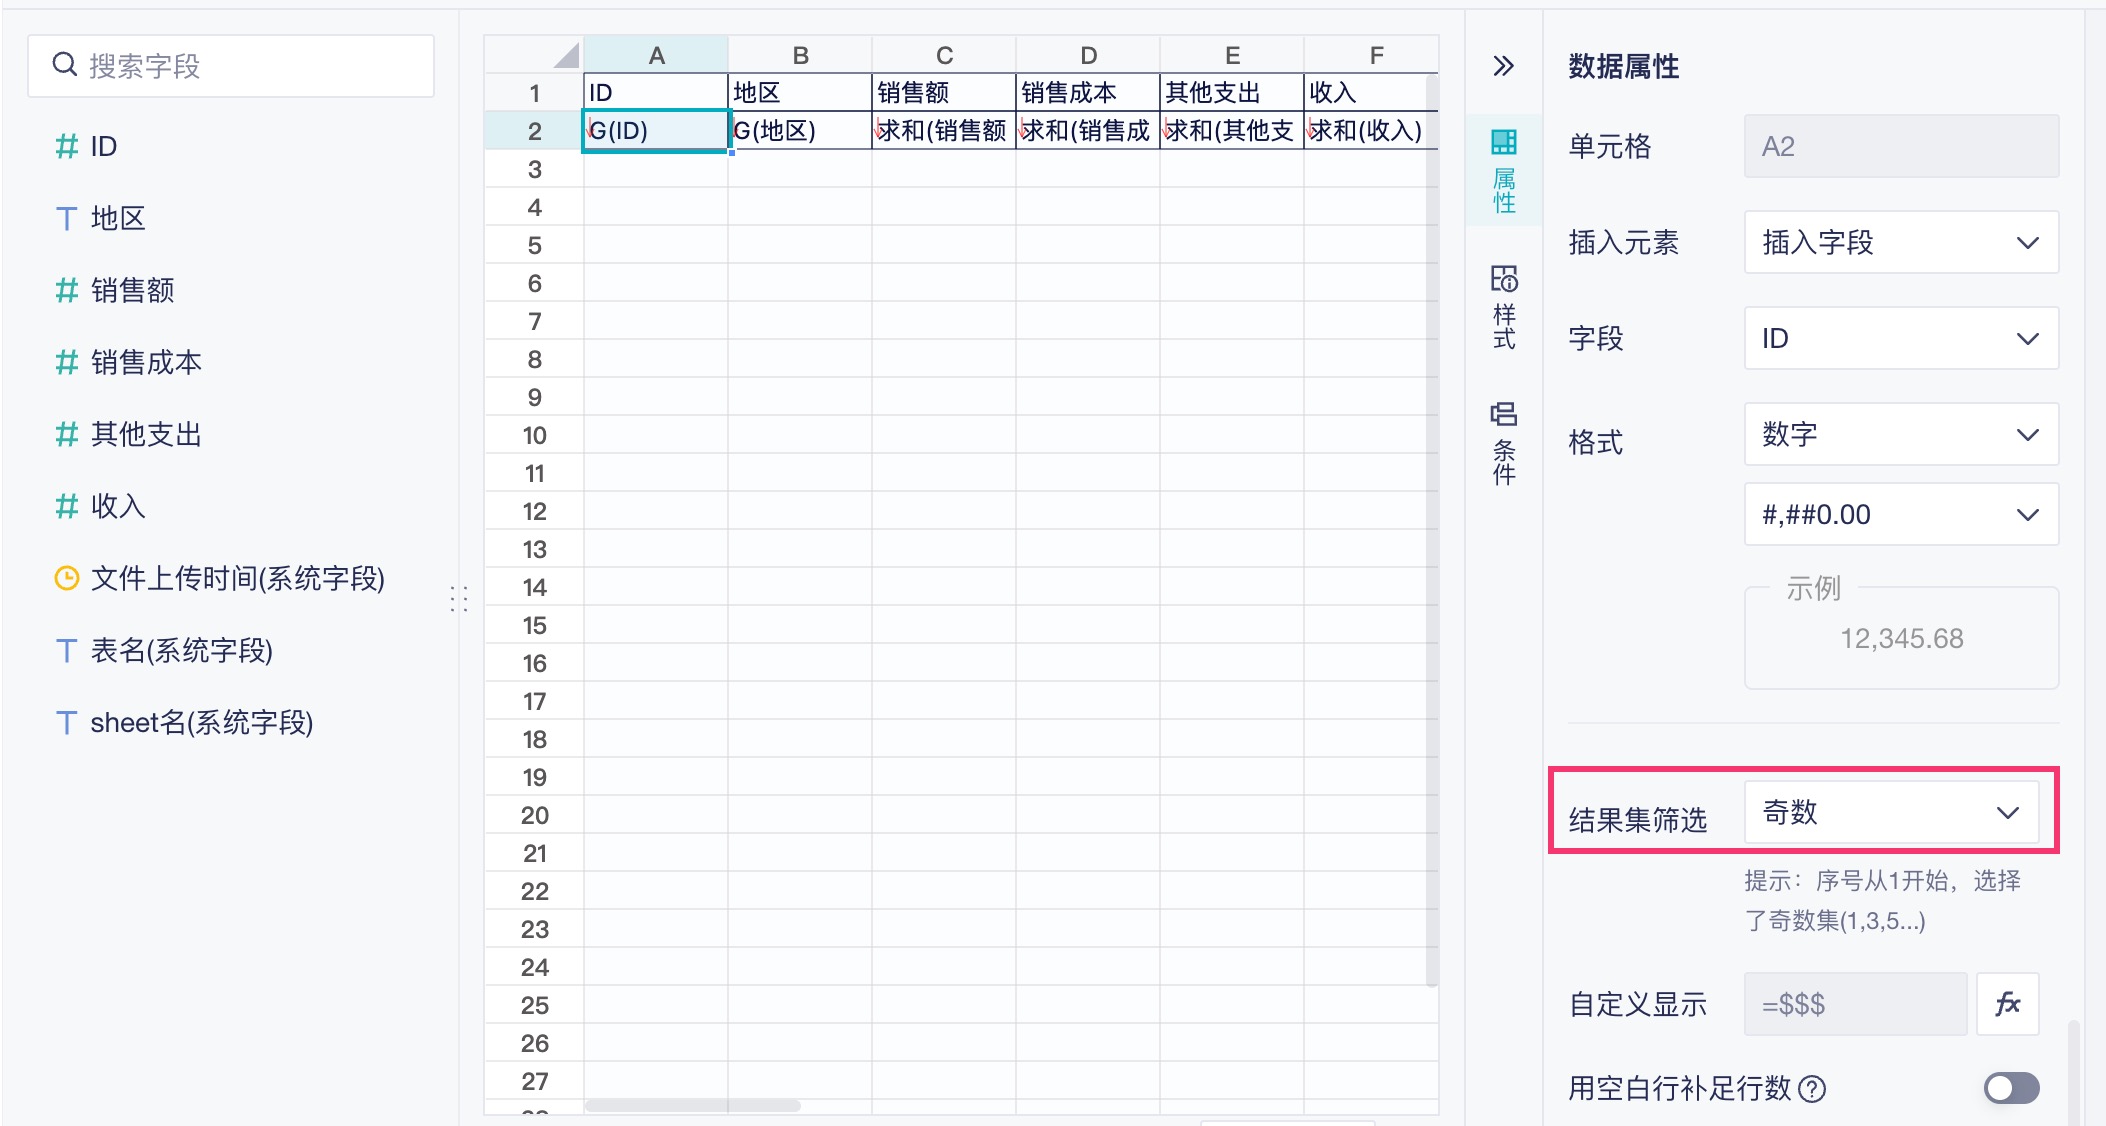Viewport: 2106px width, 1126px height.
Task: Click the search magnifier icon in the field search box
Action: click(x=65, y=66)
